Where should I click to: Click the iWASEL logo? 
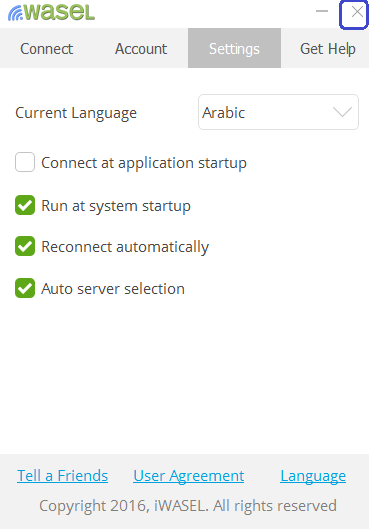[x=51, y=13]
